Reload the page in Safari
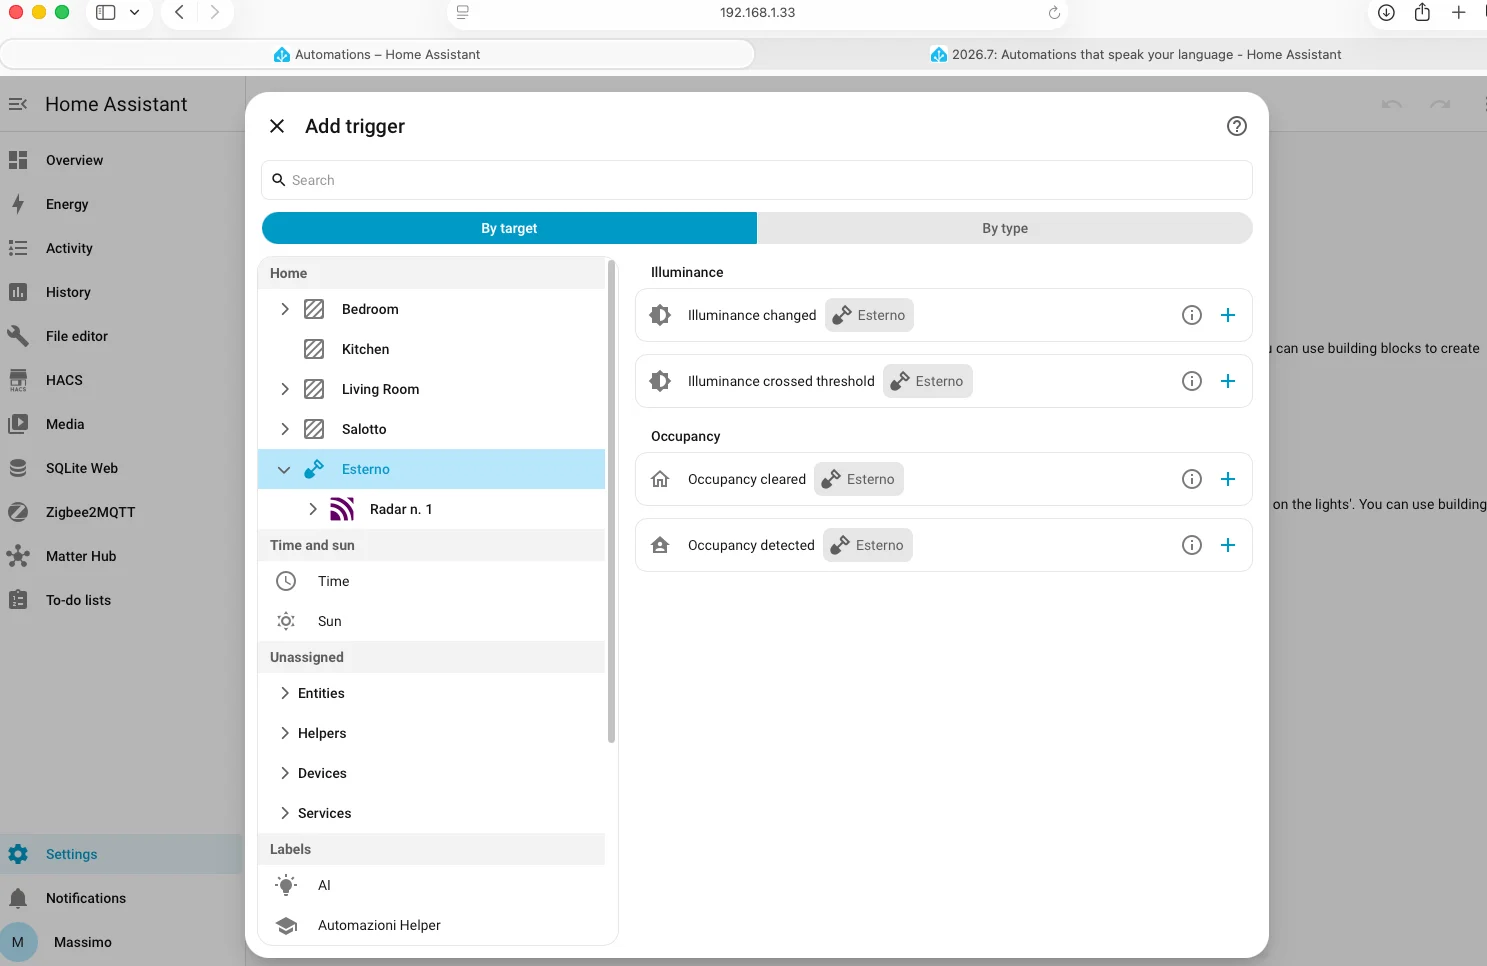Viewport: 1487px width, 966px height. (x=1054, y=13)
